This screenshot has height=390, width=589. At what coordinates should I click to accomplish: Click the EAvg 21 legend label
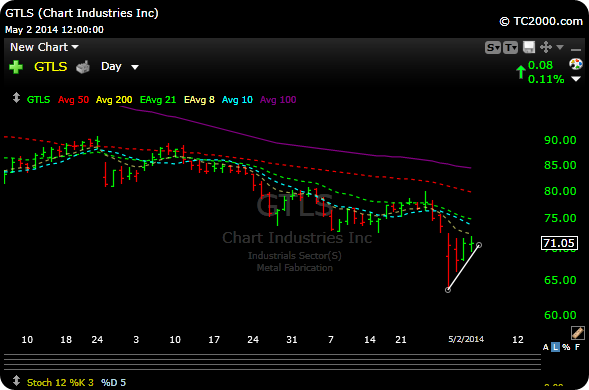click(x=158, y=100)
